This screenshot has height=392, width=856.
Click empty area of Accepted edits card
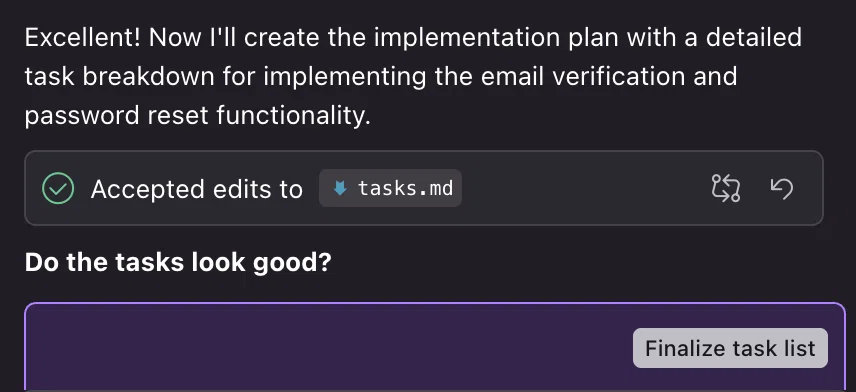click(584, 188)
